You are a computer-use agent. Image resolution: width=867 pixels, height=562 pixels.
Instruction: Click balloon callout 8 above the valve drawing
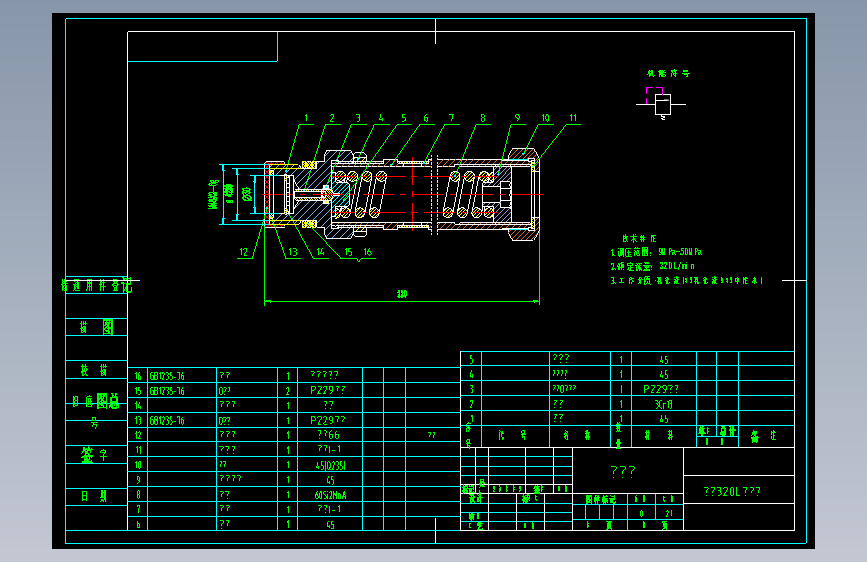tap(483, 118)
